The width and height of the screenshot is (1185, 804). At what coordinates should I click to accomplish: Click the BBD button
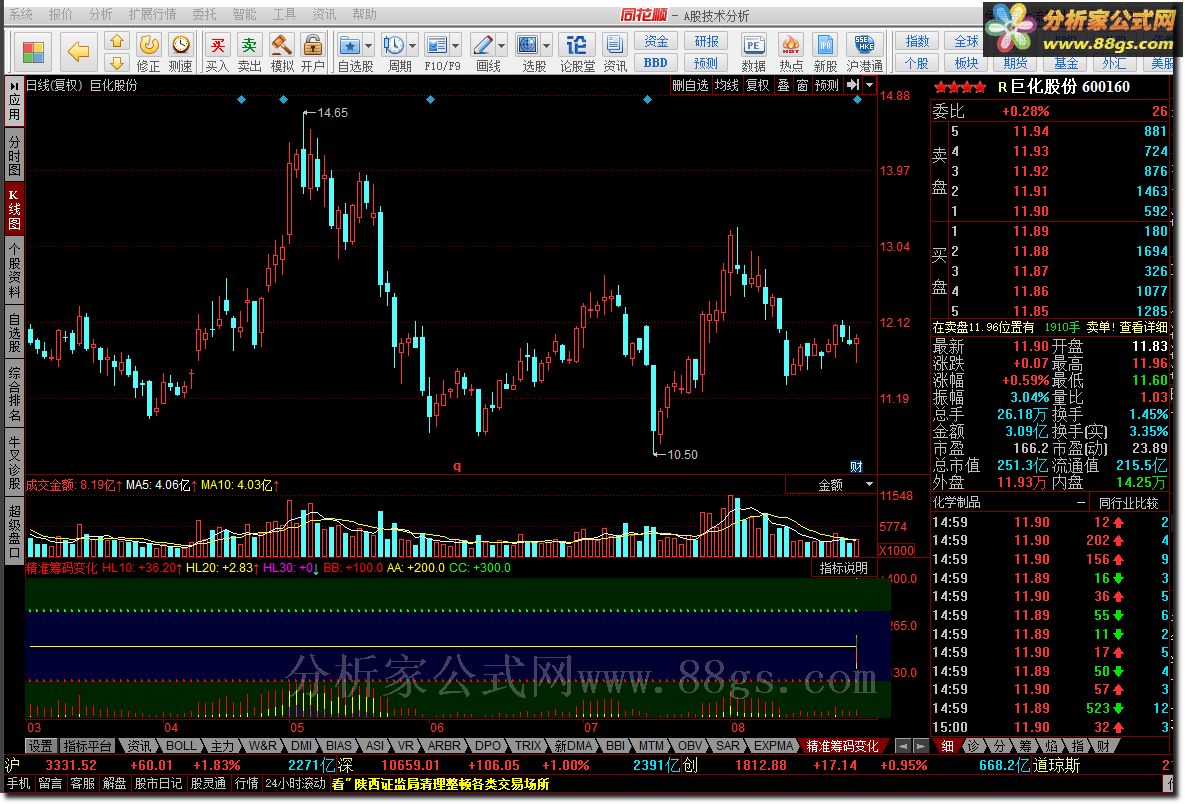point(655,63)
